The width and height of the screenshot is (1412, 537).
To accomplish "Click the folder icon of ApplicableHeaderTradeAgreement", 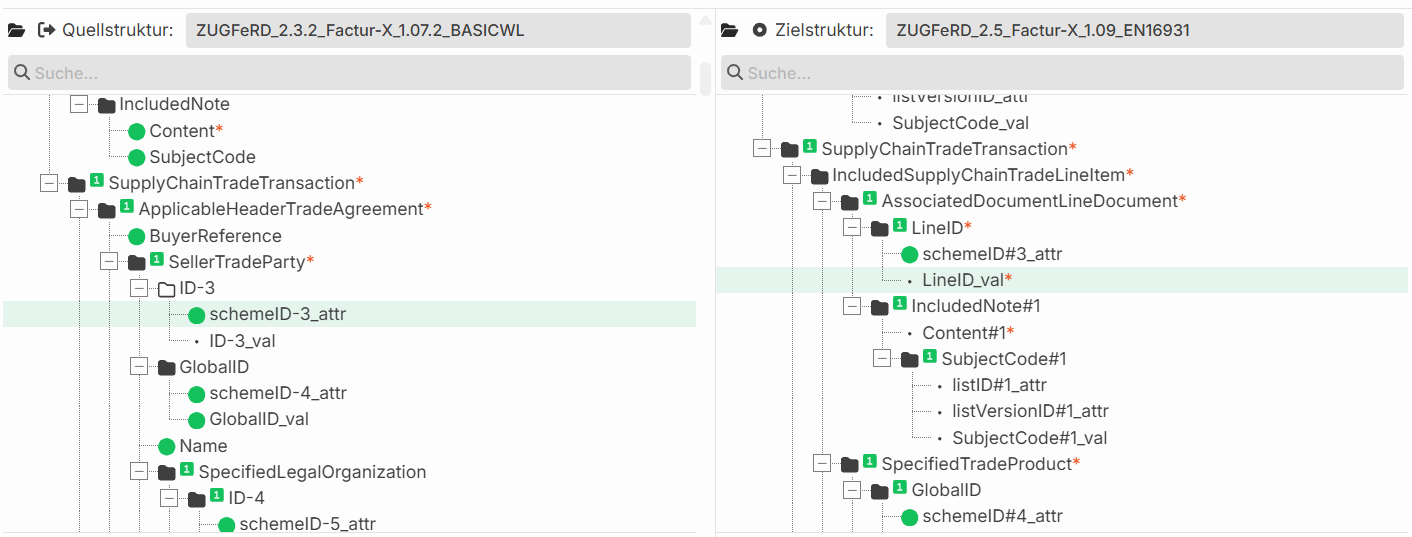I will point(107,210).
